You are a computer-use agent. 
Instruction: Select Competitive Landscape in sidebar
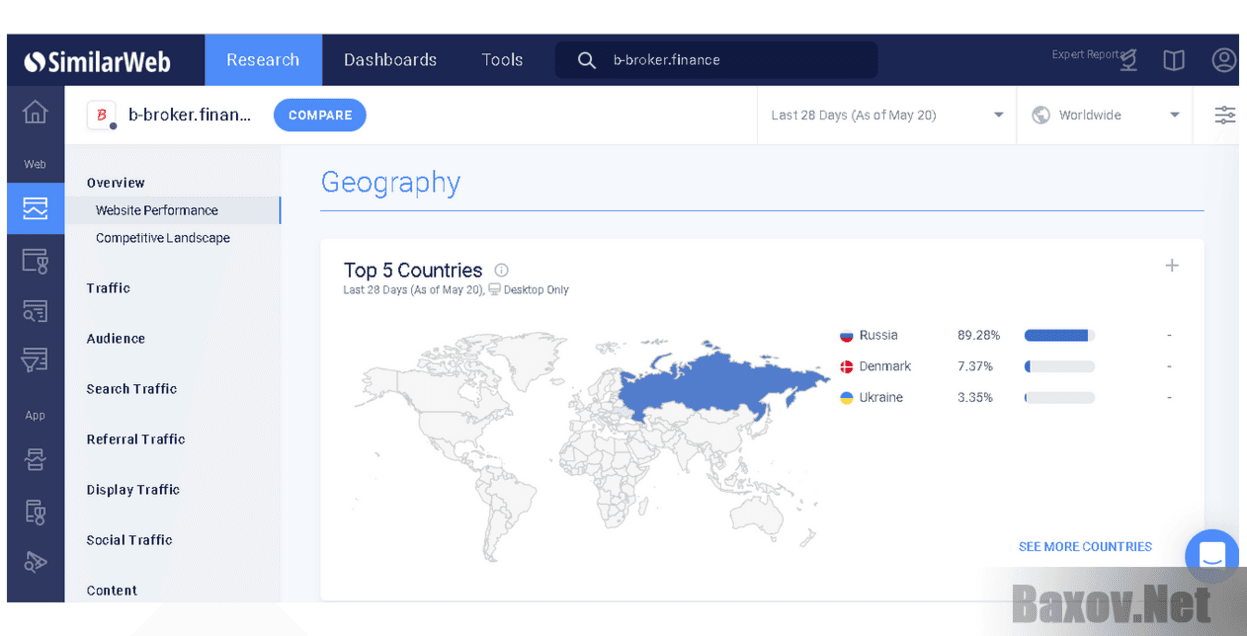(163, 238)
